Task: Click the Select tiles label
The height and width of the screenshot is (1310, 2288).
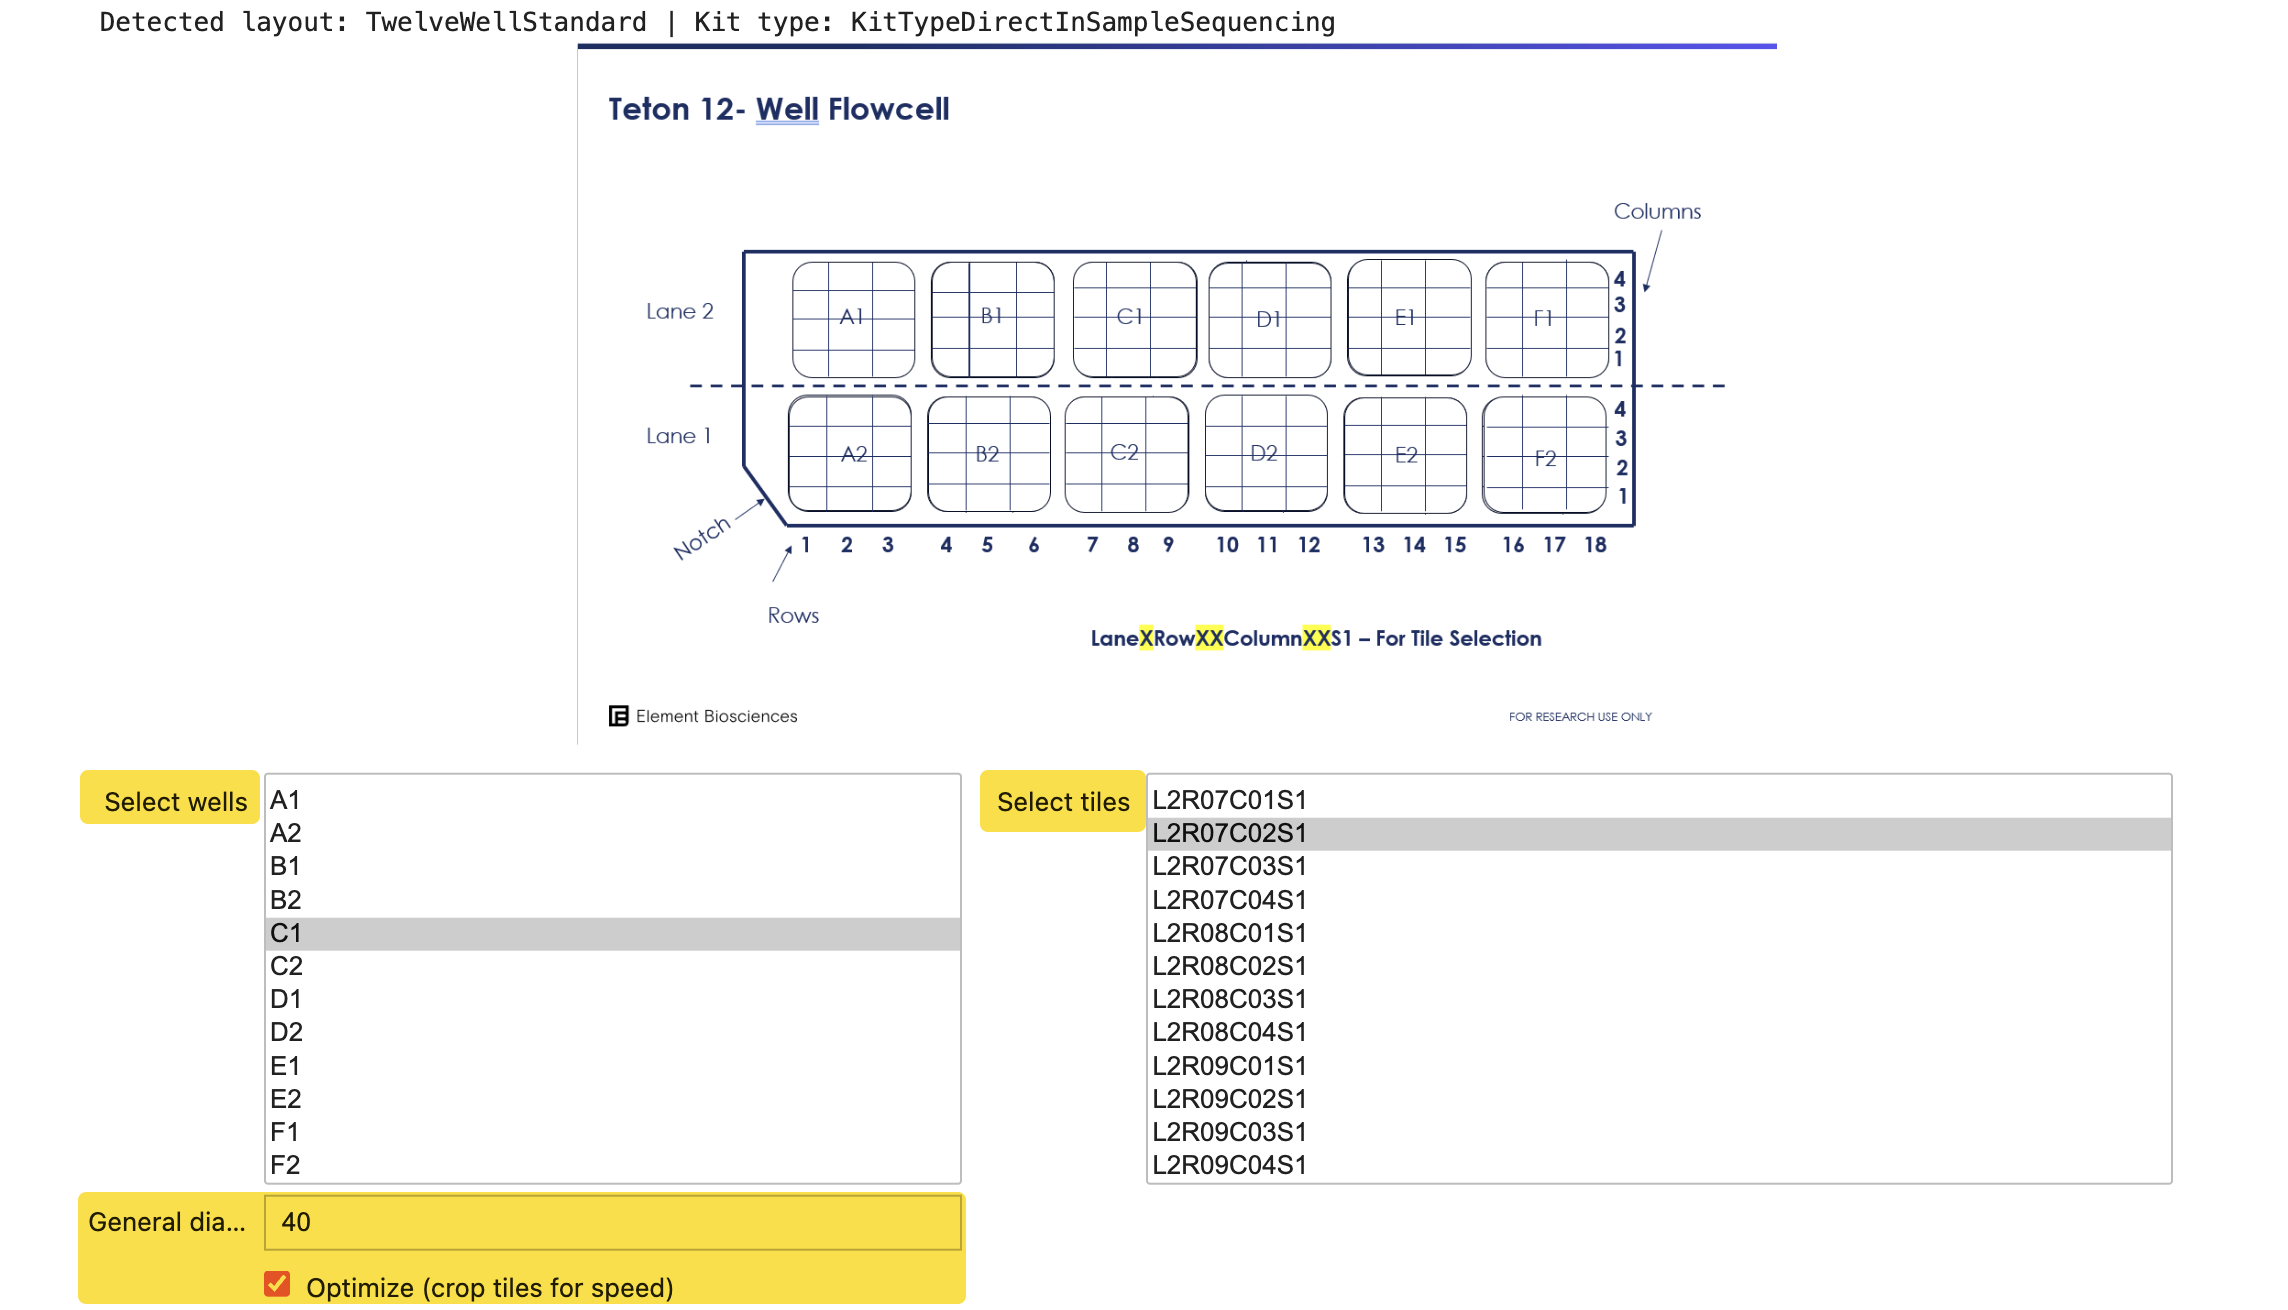Action: (x=1063, y=802)
